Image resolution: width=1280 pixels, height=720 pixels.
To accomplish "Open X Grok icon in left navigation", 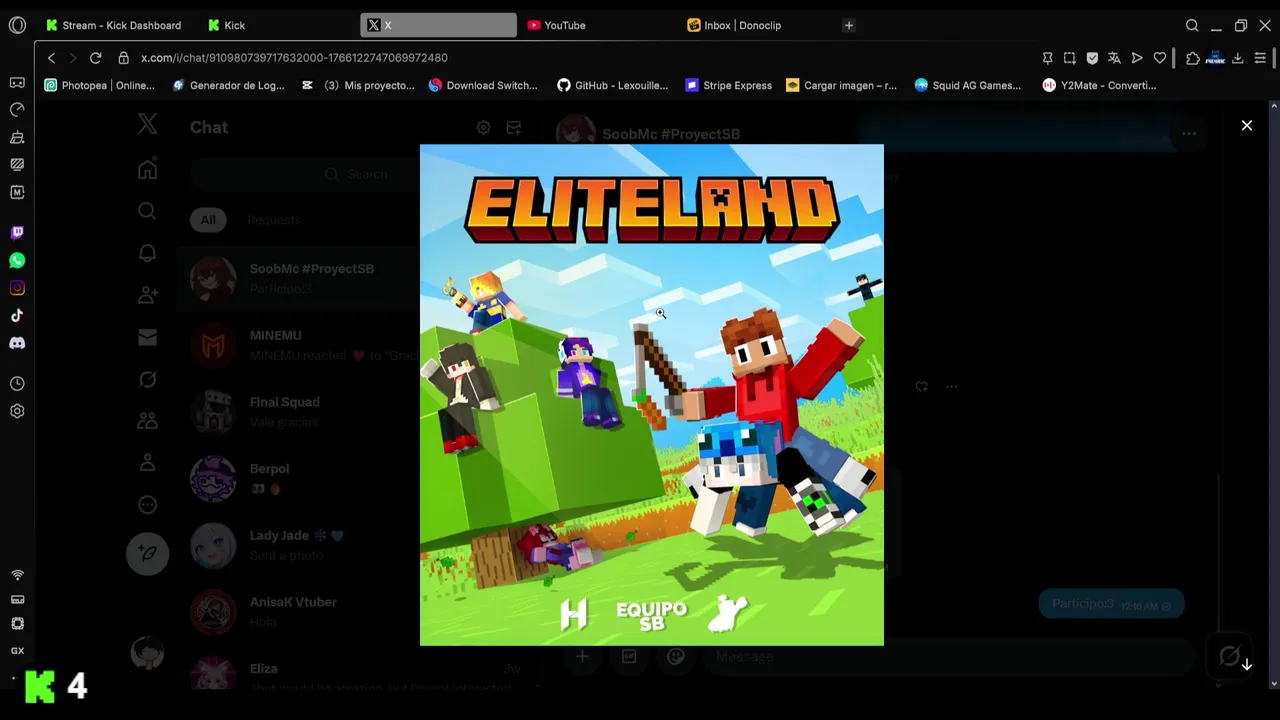I will pyautogui.click(x=147, y=379).
